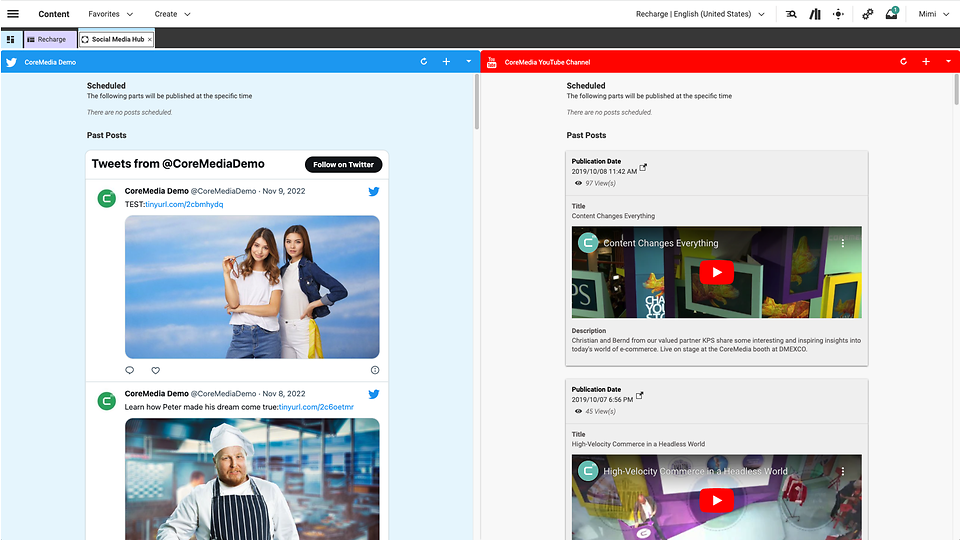Select the '97 View(s)' text
Image resolution: width=960 pixels, height=540 pixels.
click(x=600, y=183)
